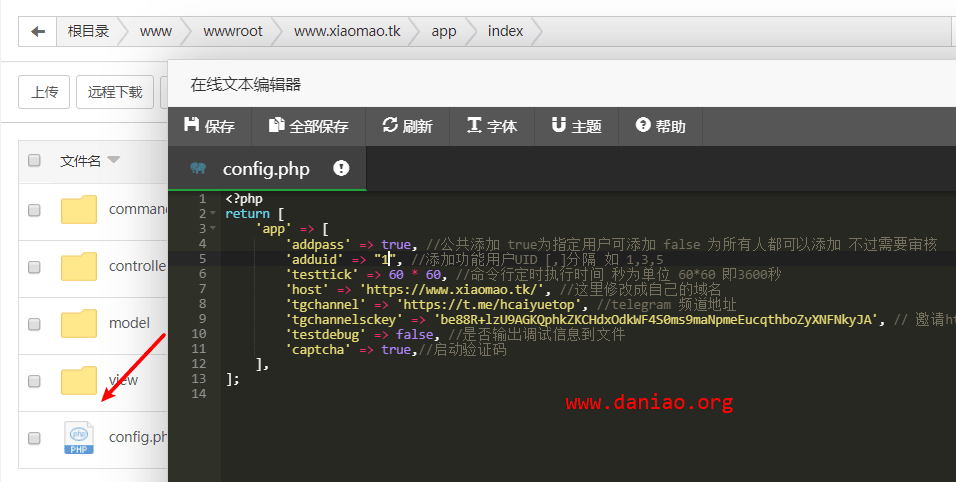Go to 根目录 in breadcrumb

pos(88,31)
